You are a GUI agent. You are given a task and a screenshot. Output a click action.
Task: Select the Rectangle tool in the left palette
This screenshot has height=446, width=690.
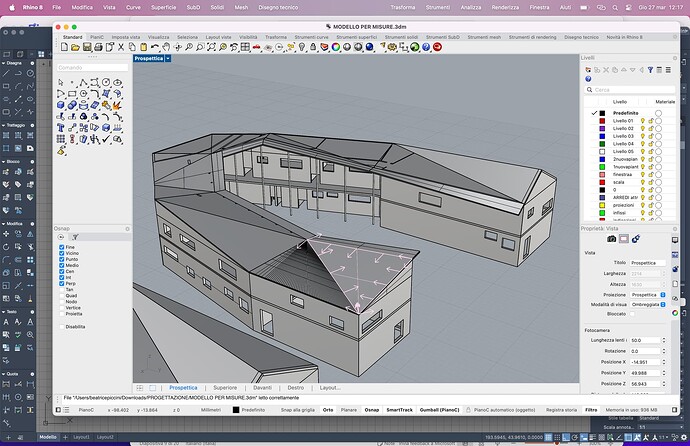(72, 94)
